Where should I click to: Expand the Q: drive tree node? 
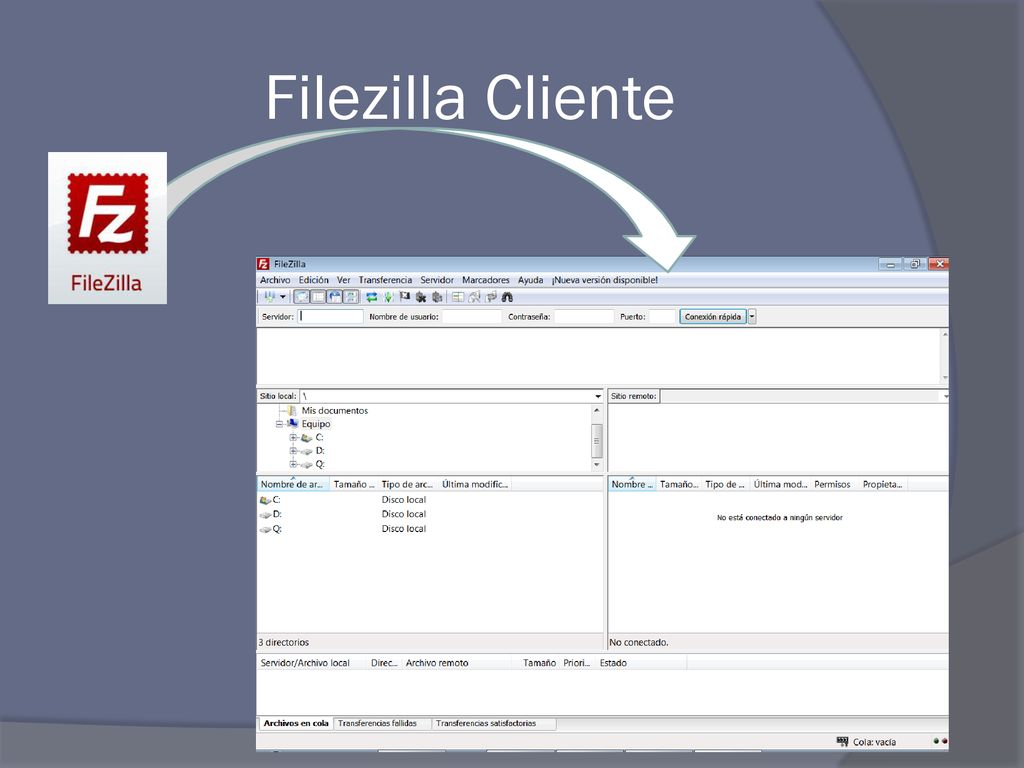293,464
